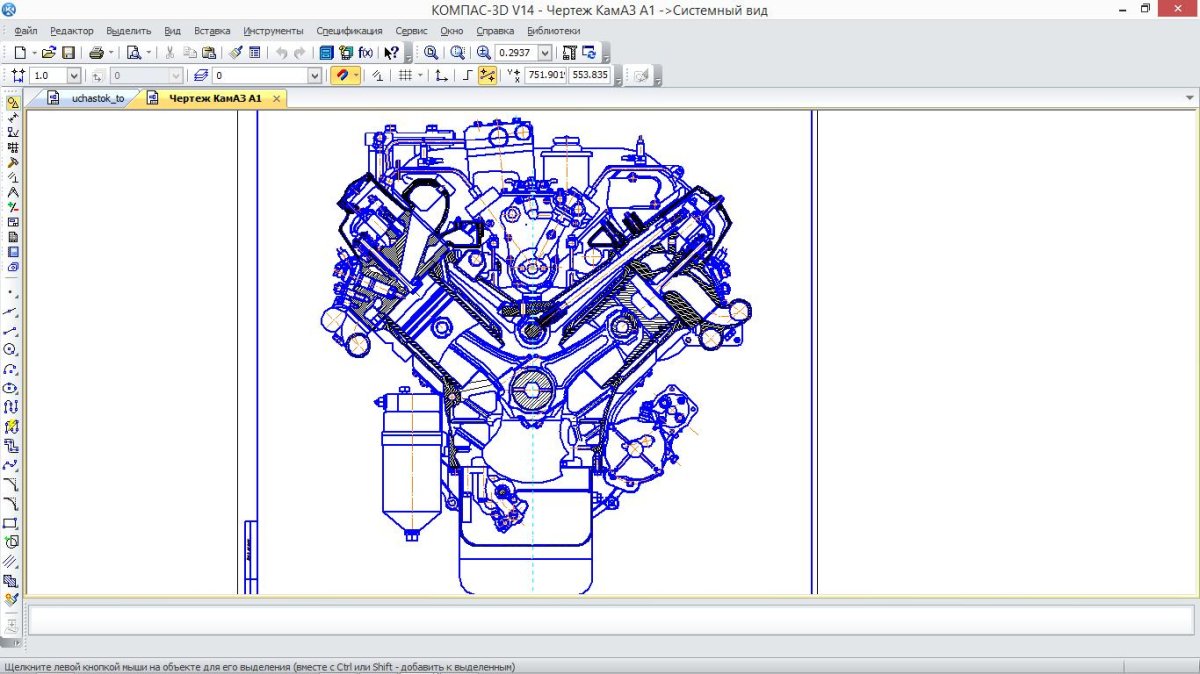Select the Circle drawing tool
The image size is (1200, 674).
[11, 350]
